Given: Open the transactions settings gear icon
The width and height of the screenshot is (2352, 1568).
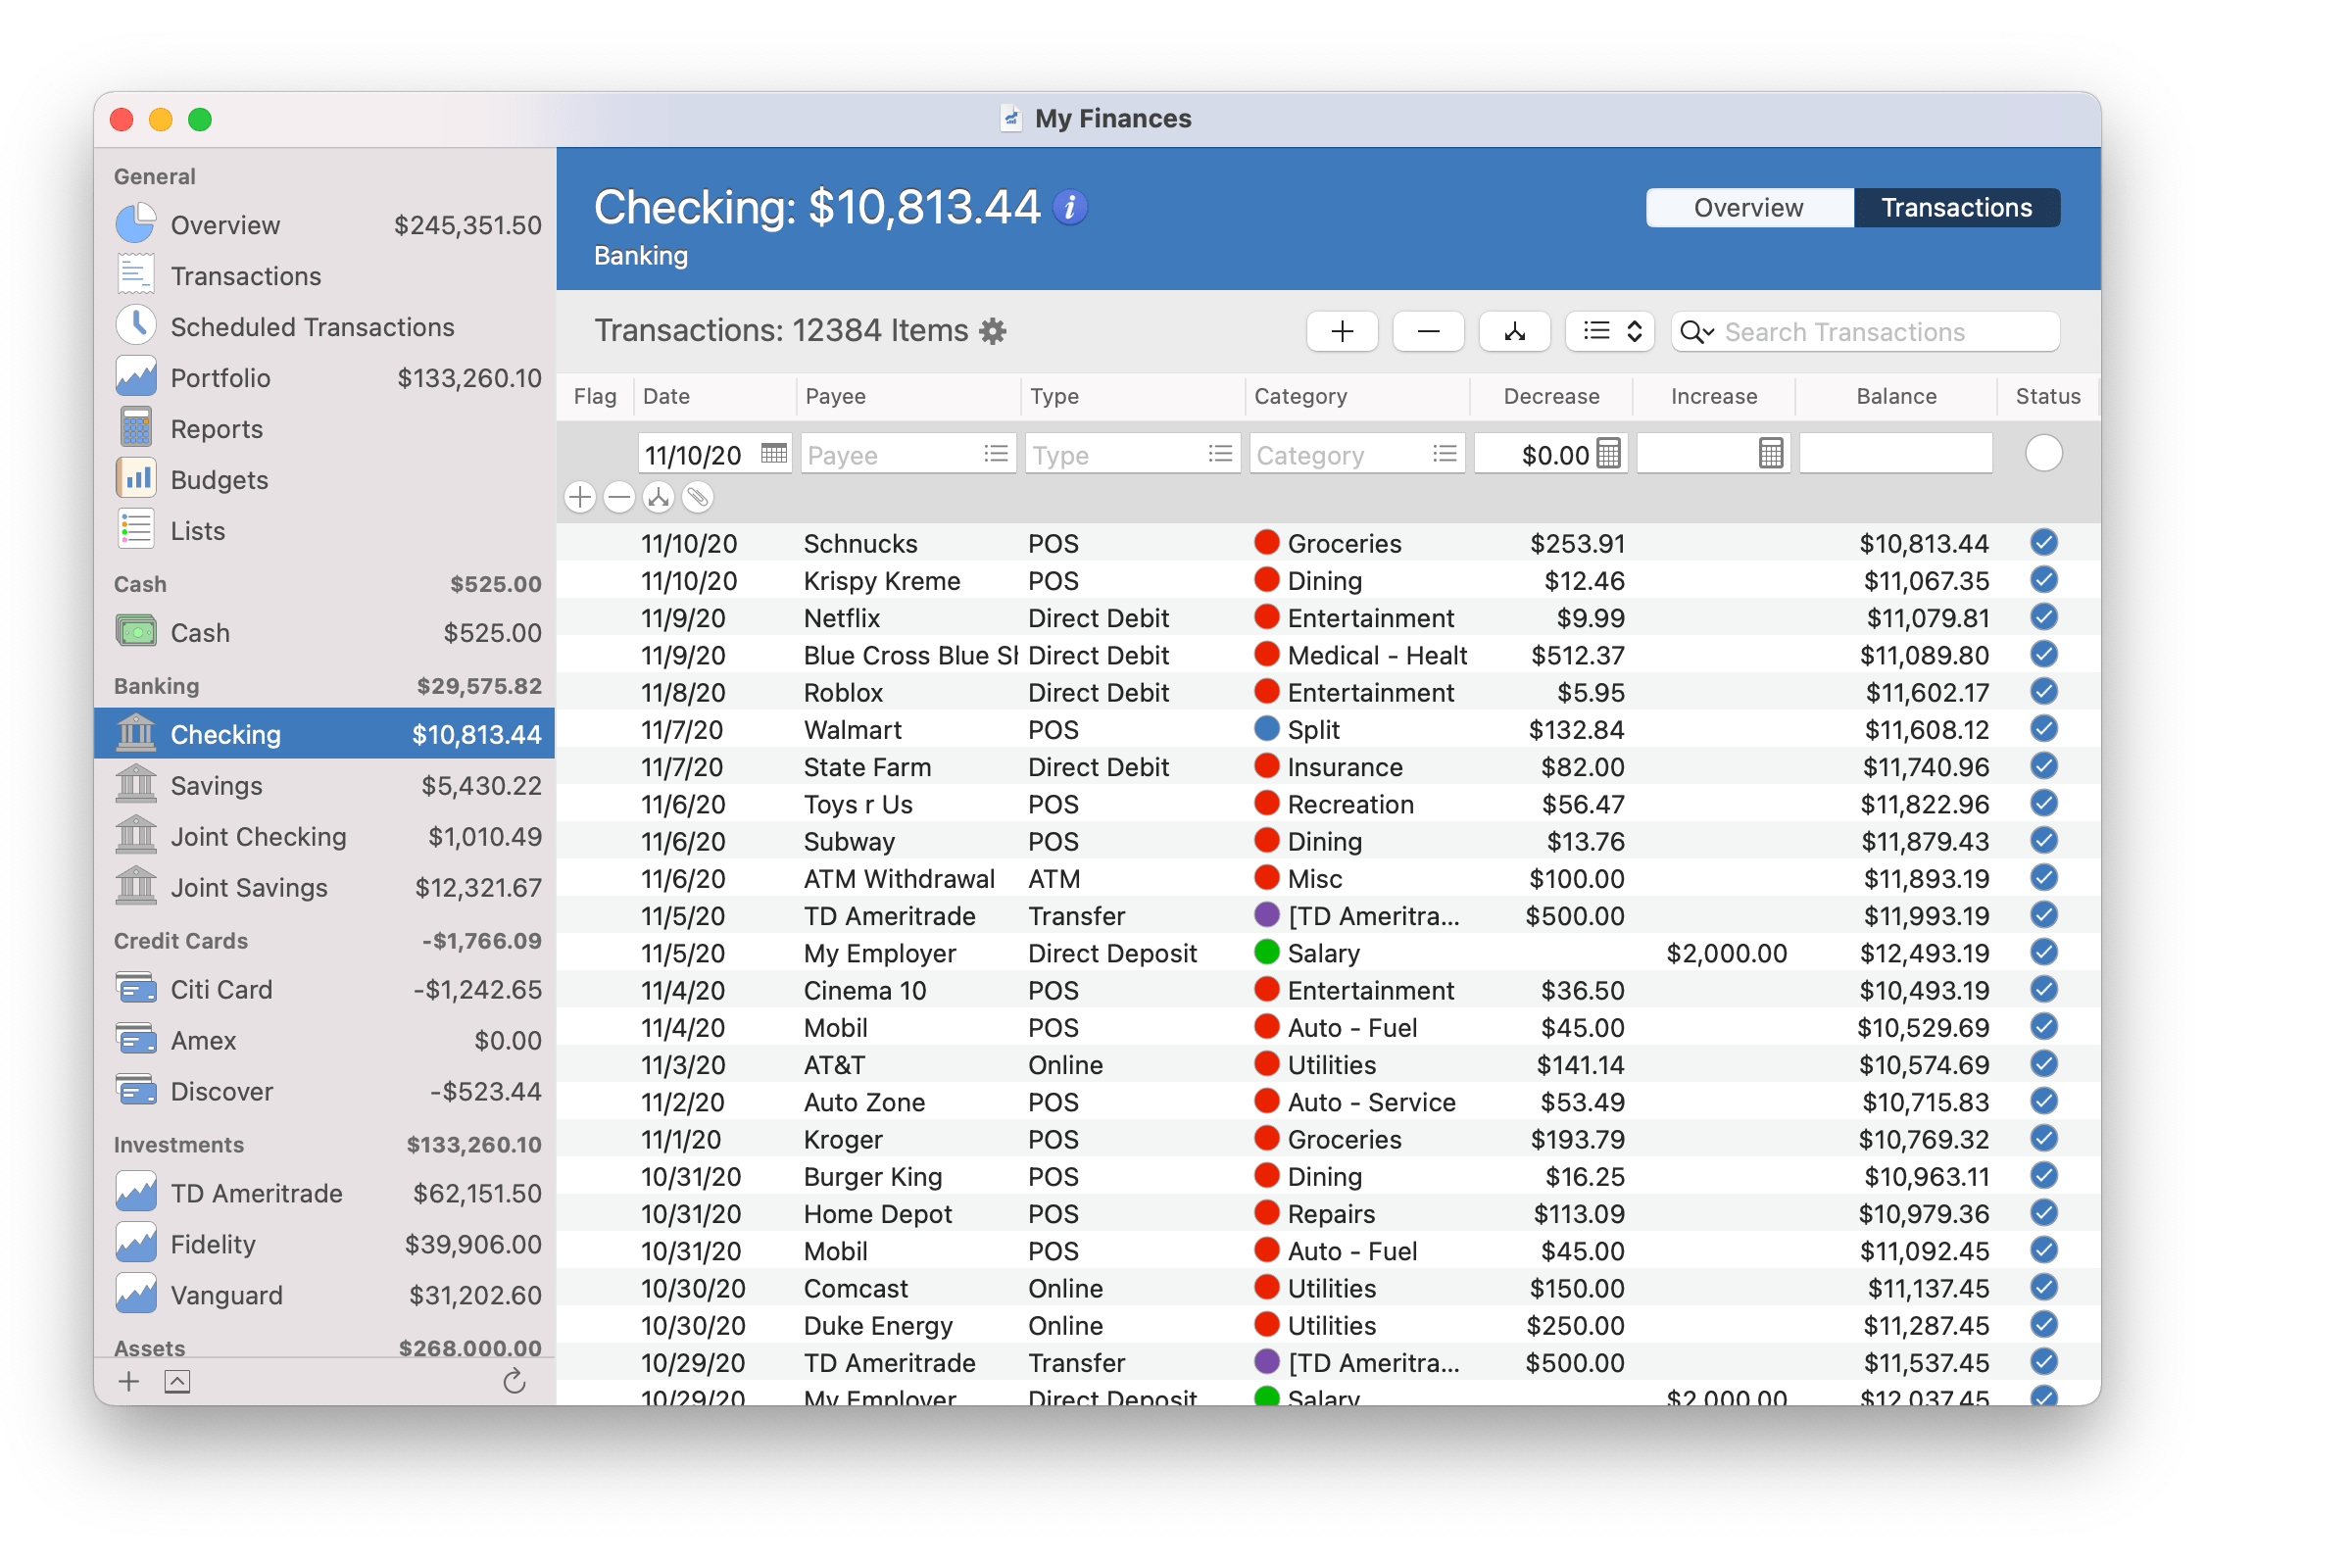Looking at the screenshot, I should pos(992,331).
